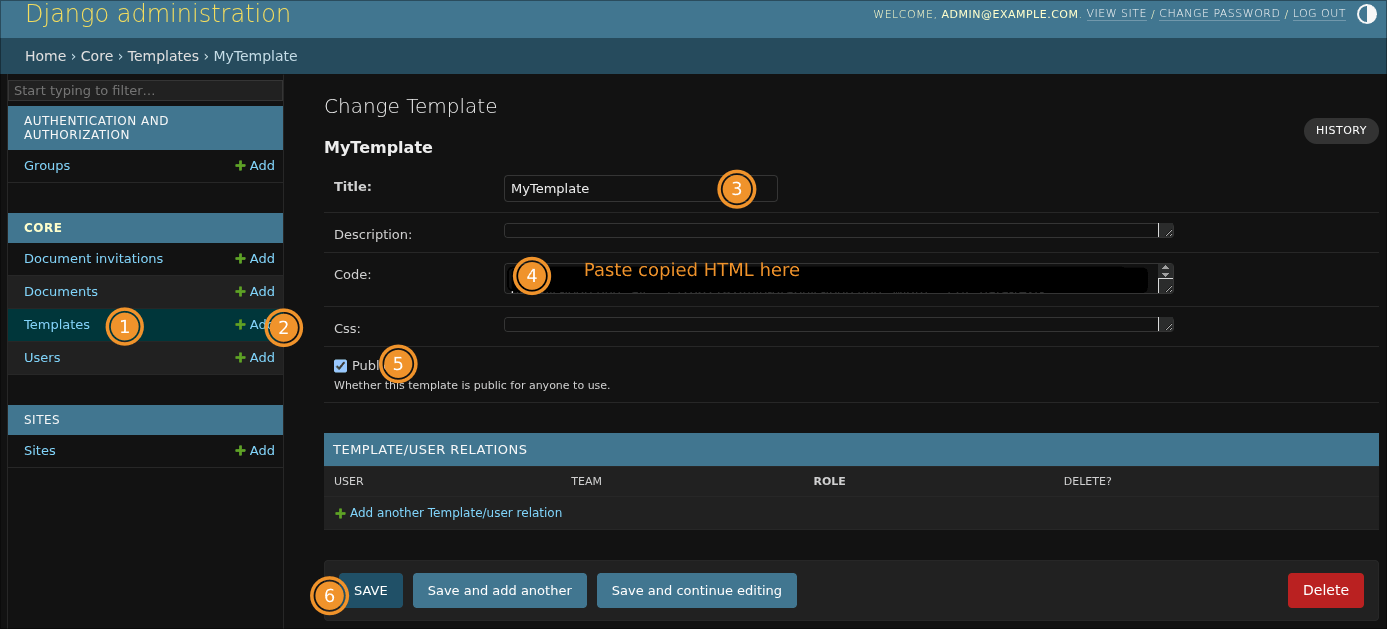Open the HISTORY button
The image size is (1387, 629).
(x=1341, y=131)
